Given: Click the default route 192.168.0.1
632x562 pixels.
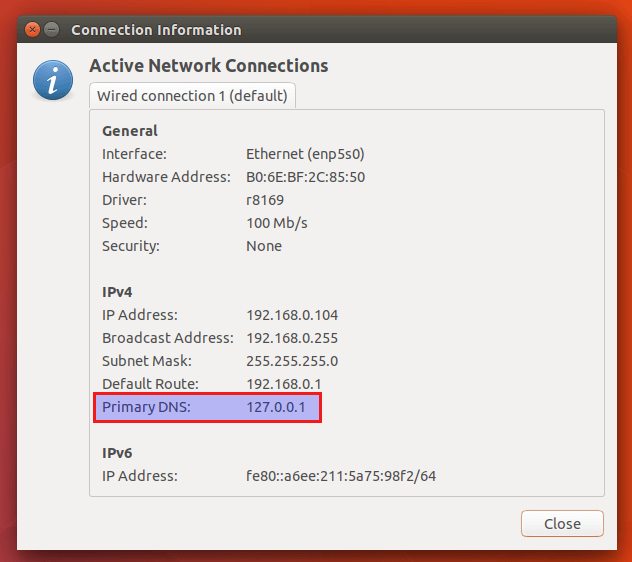Looking at the screenshot, I should tap(284, 384).
